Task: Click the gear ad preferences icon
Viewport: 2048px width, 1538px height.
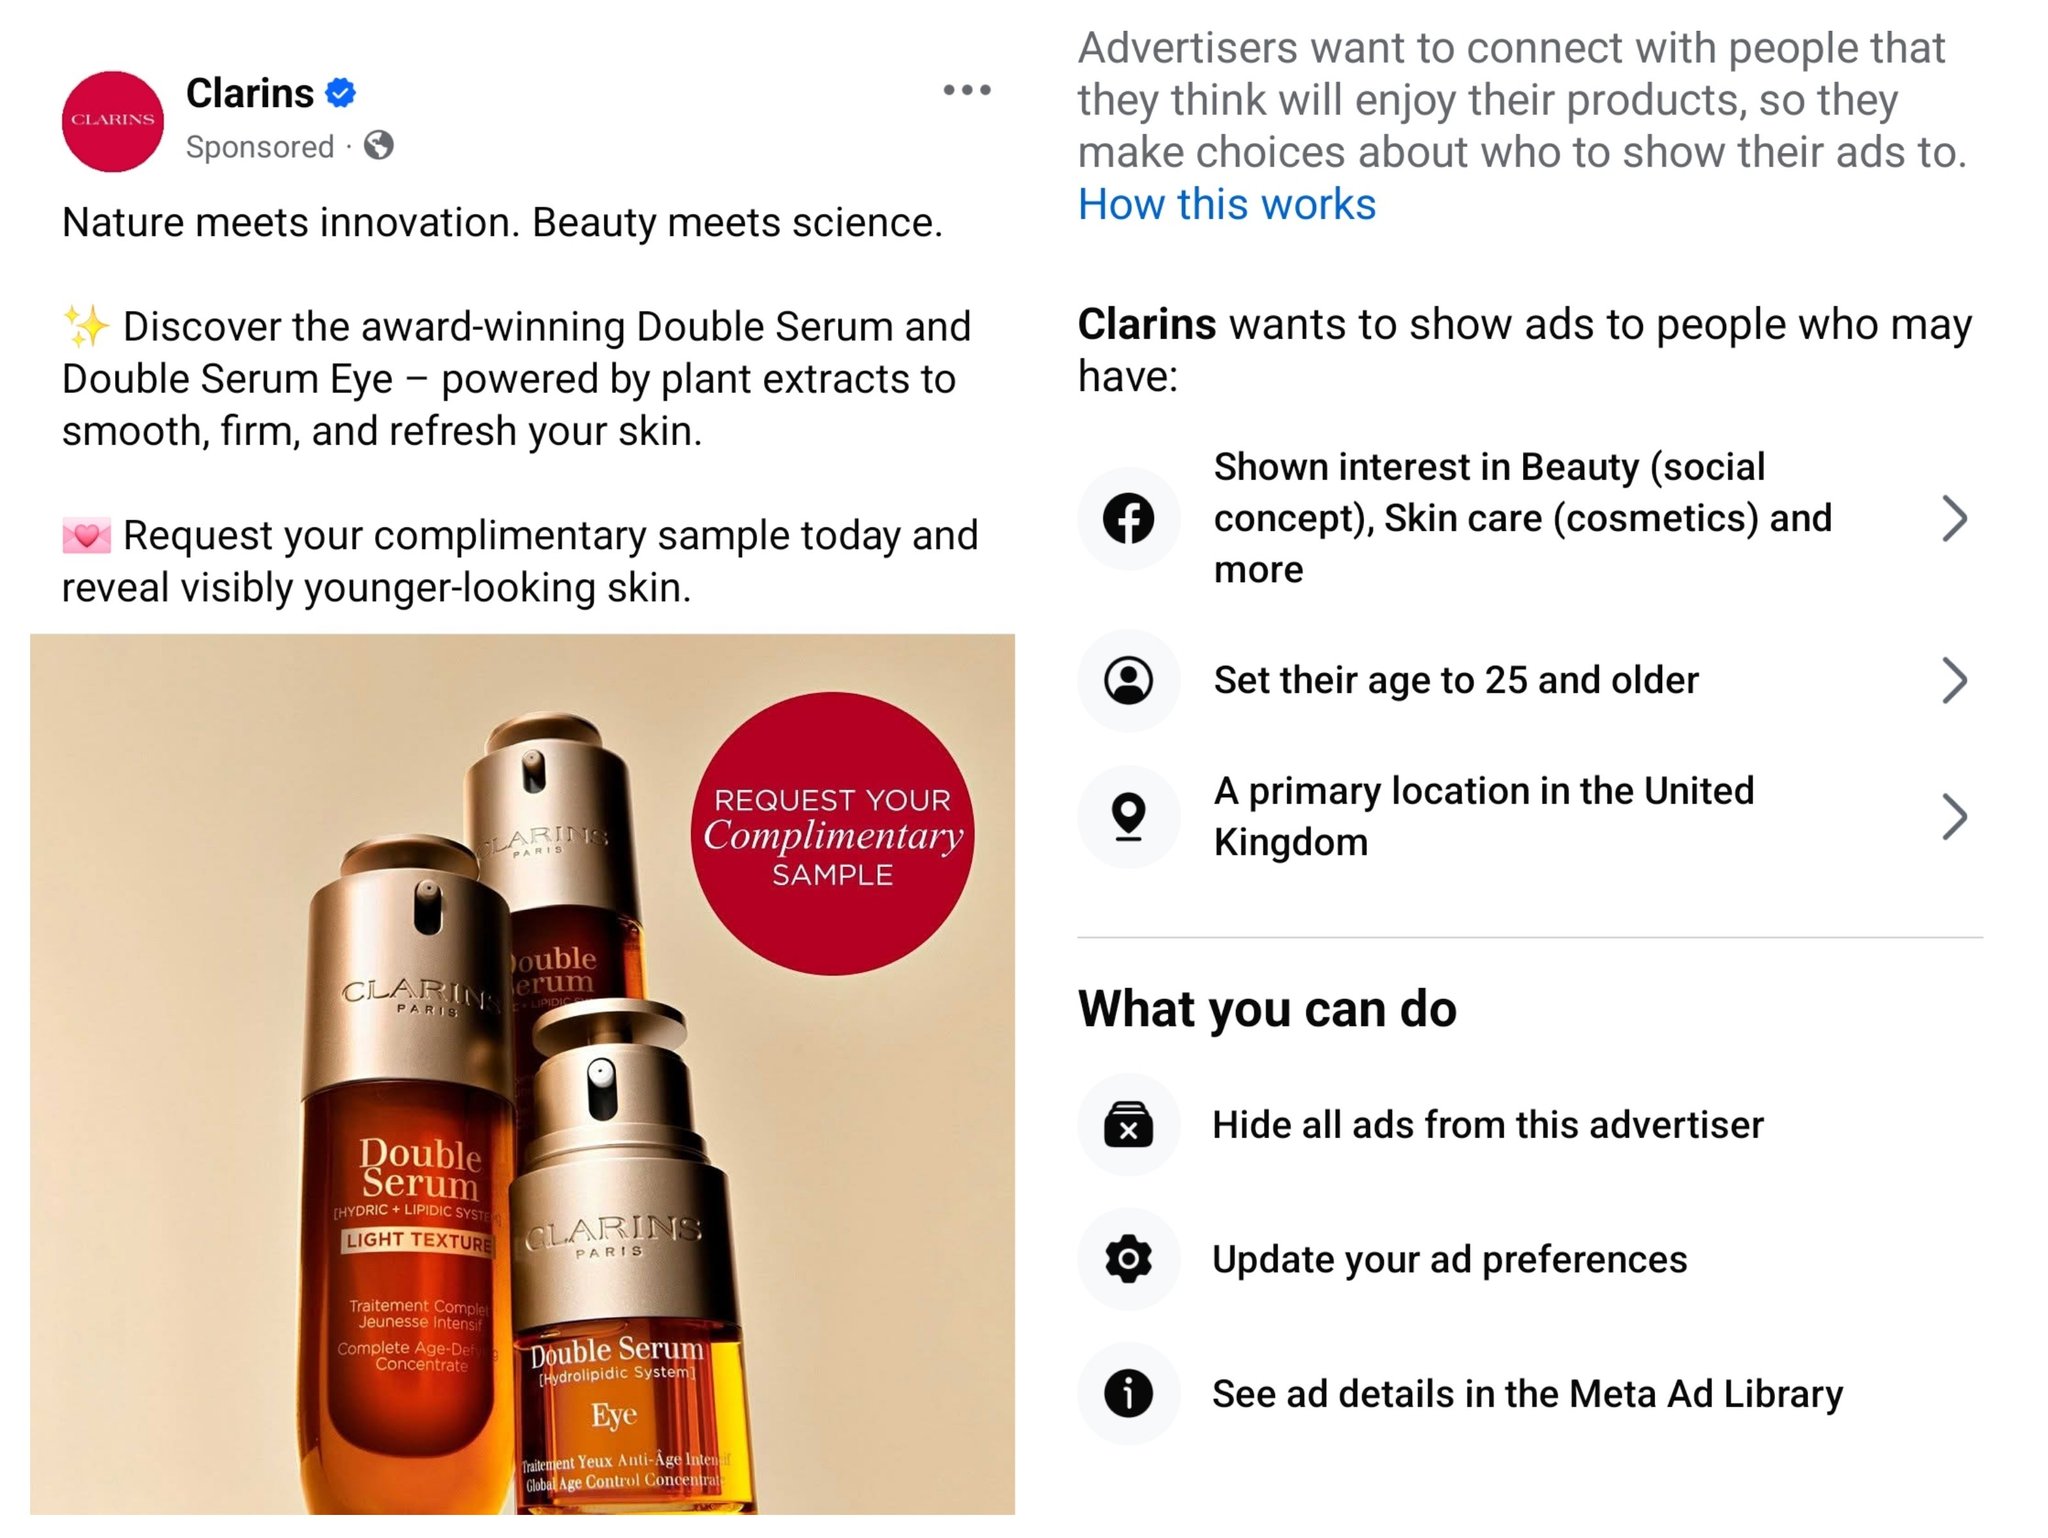Action: 1129,1259
